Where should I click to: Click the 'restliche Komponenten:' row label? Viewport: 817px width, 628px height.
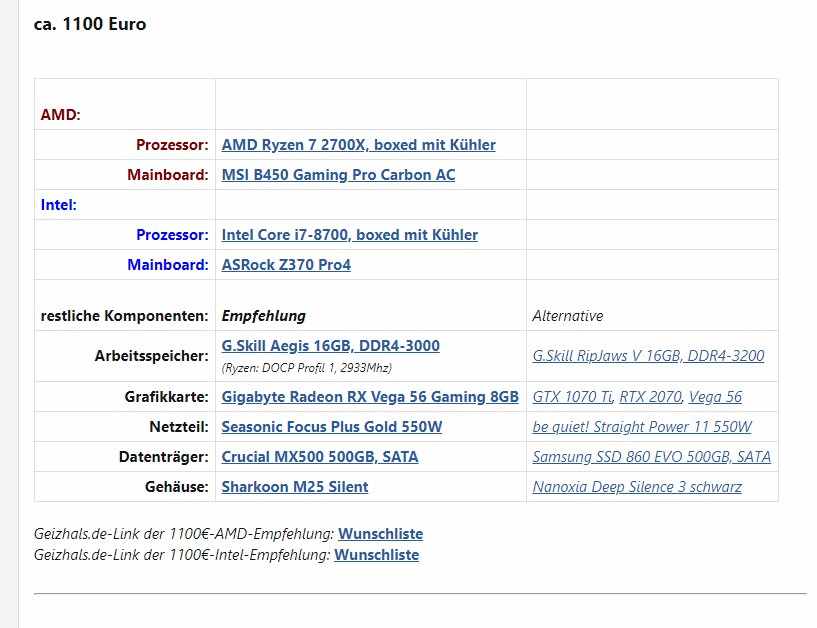click(x=125, y=316)
